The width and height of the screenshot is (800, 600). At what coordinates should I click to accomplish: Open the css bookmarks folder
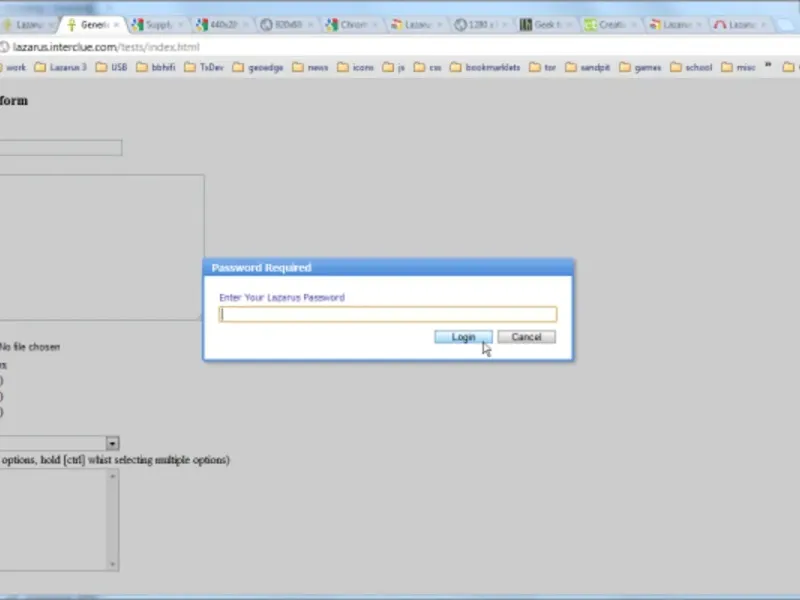pos(428,67)
